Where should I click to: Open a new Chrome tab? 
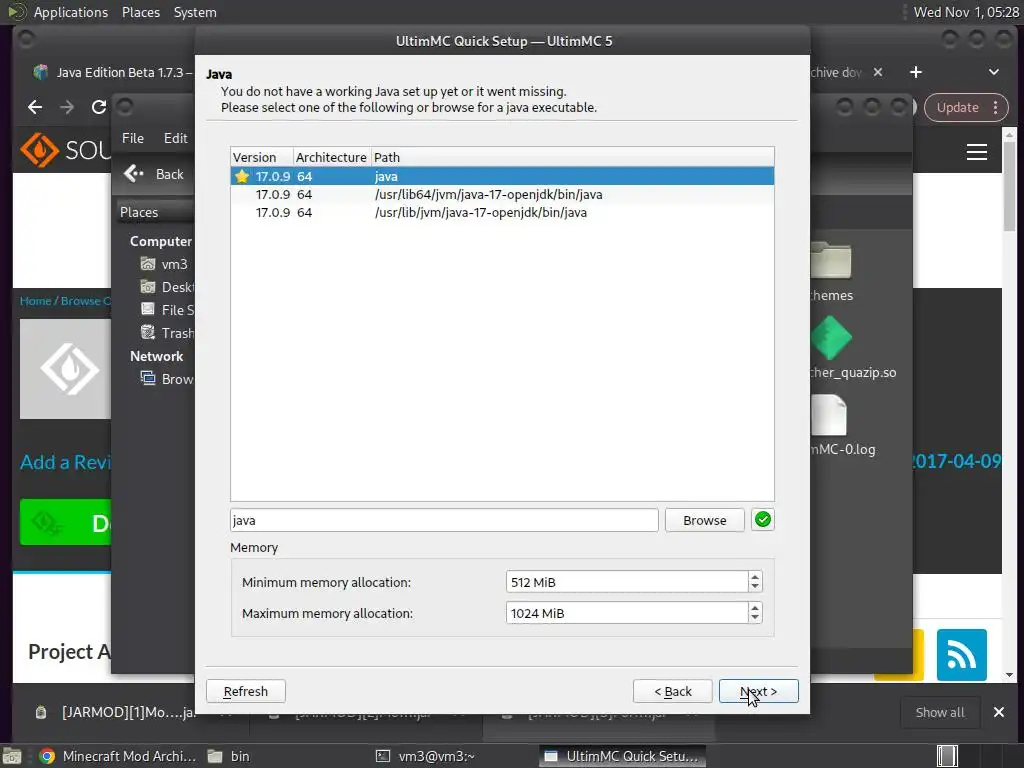[x=916, y=72]
